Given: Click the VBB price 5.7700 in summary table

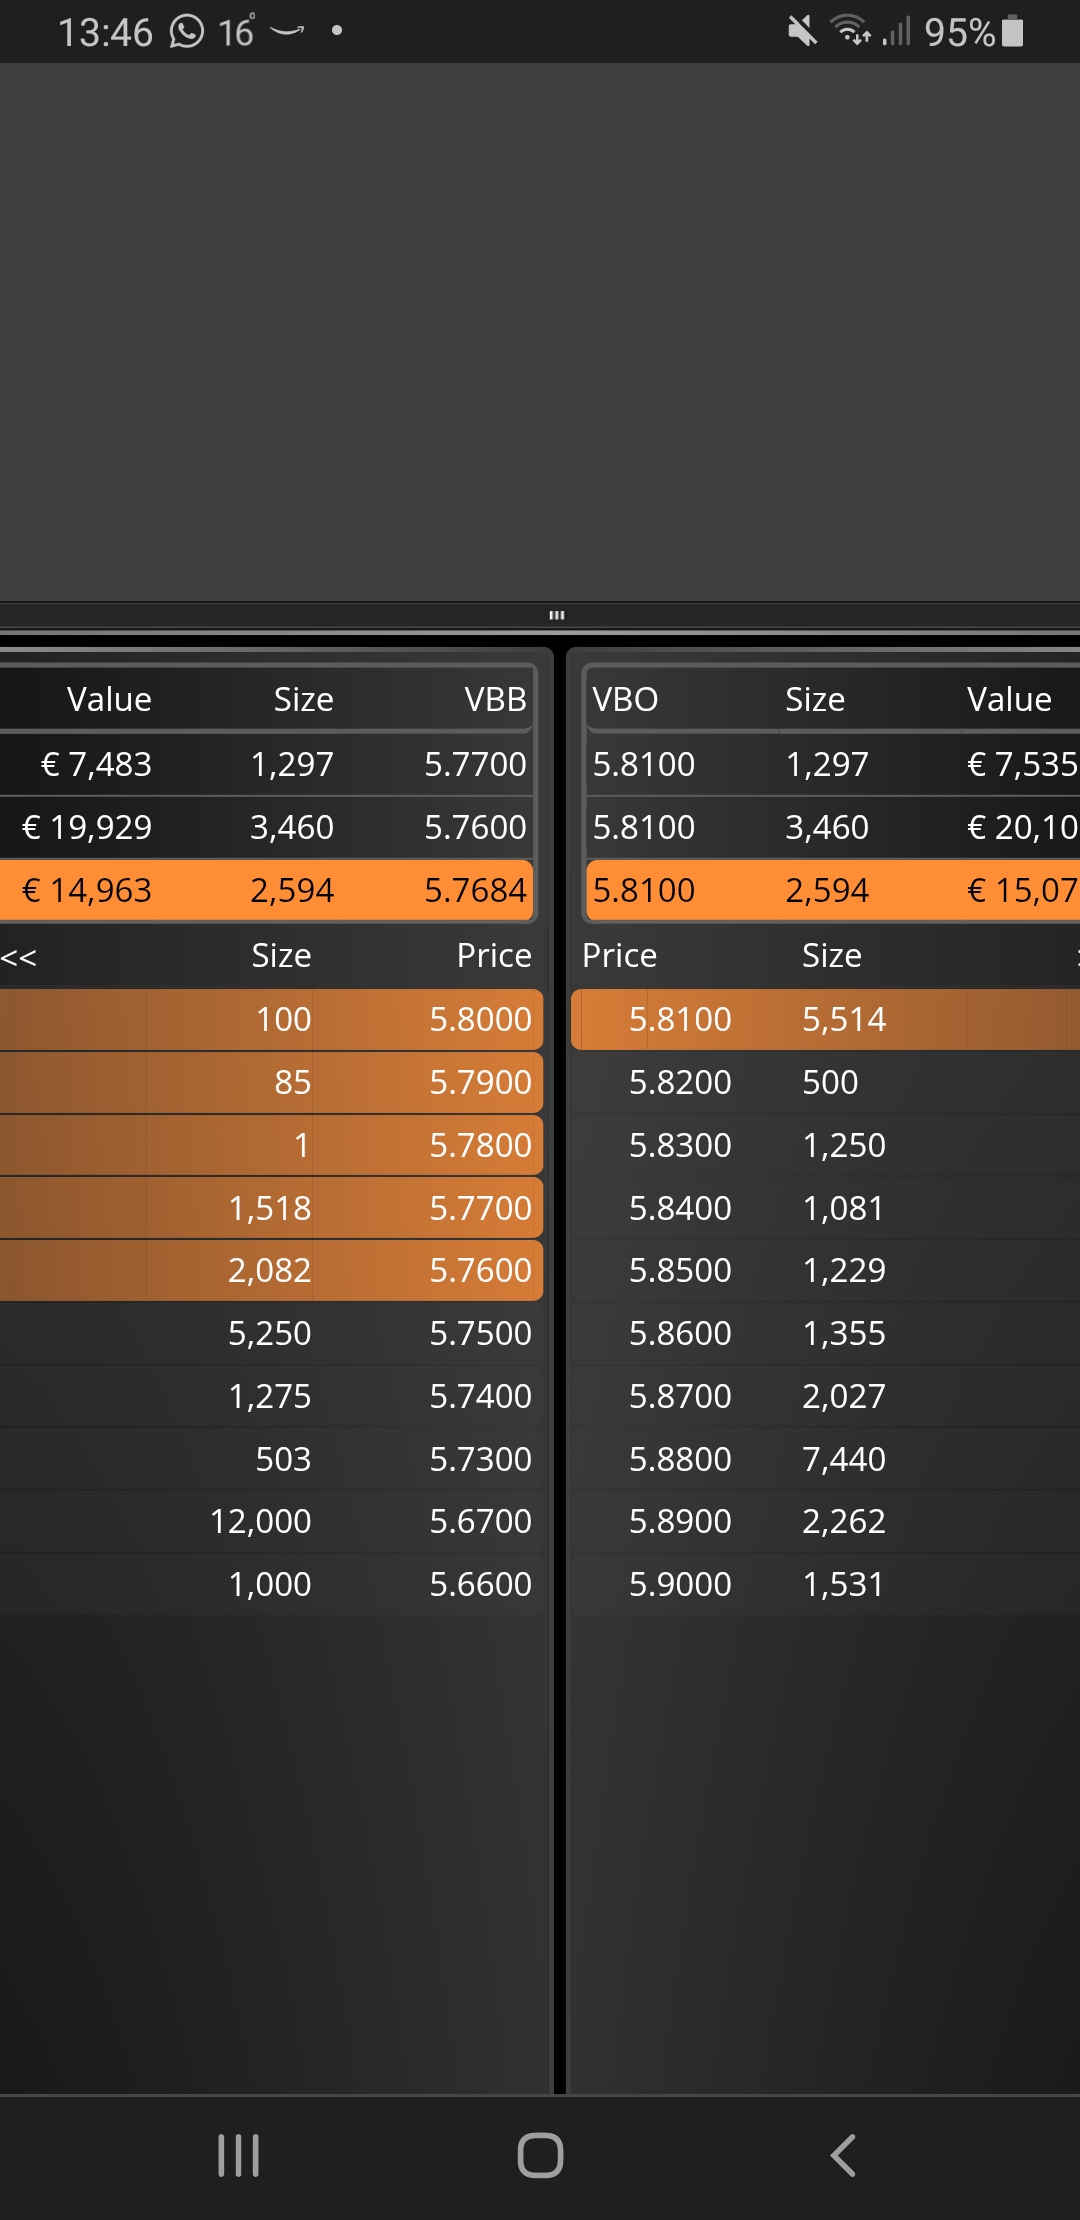Looking at the screenshot, I should [x=475, y=764].
